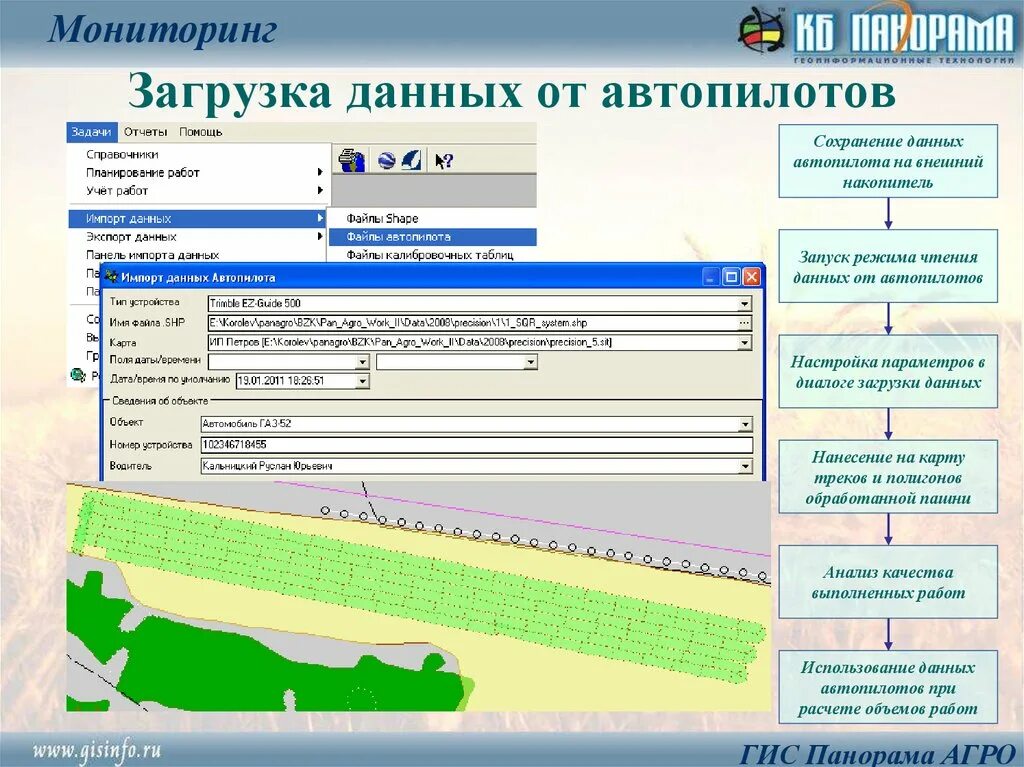Image resolution: width=1024 pixels, height=767 pixels.
Task: Open the Задачи menu
Action: tap(91, 132)
